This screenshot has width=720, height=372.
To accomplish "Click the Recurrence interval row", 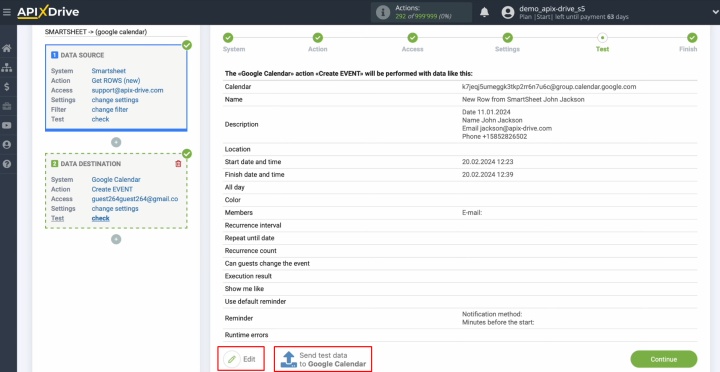I will (460, 225).
